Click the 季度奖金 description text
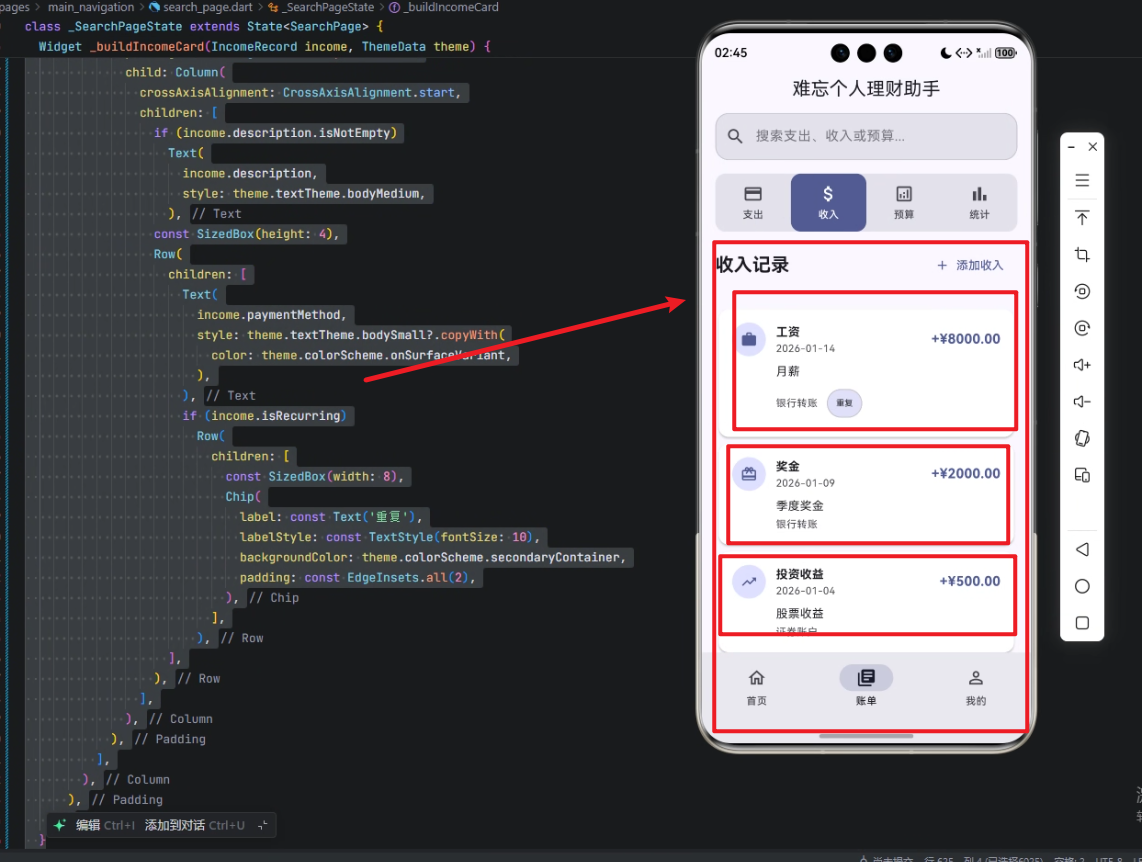1142x862 pixels. click(800, 505)
